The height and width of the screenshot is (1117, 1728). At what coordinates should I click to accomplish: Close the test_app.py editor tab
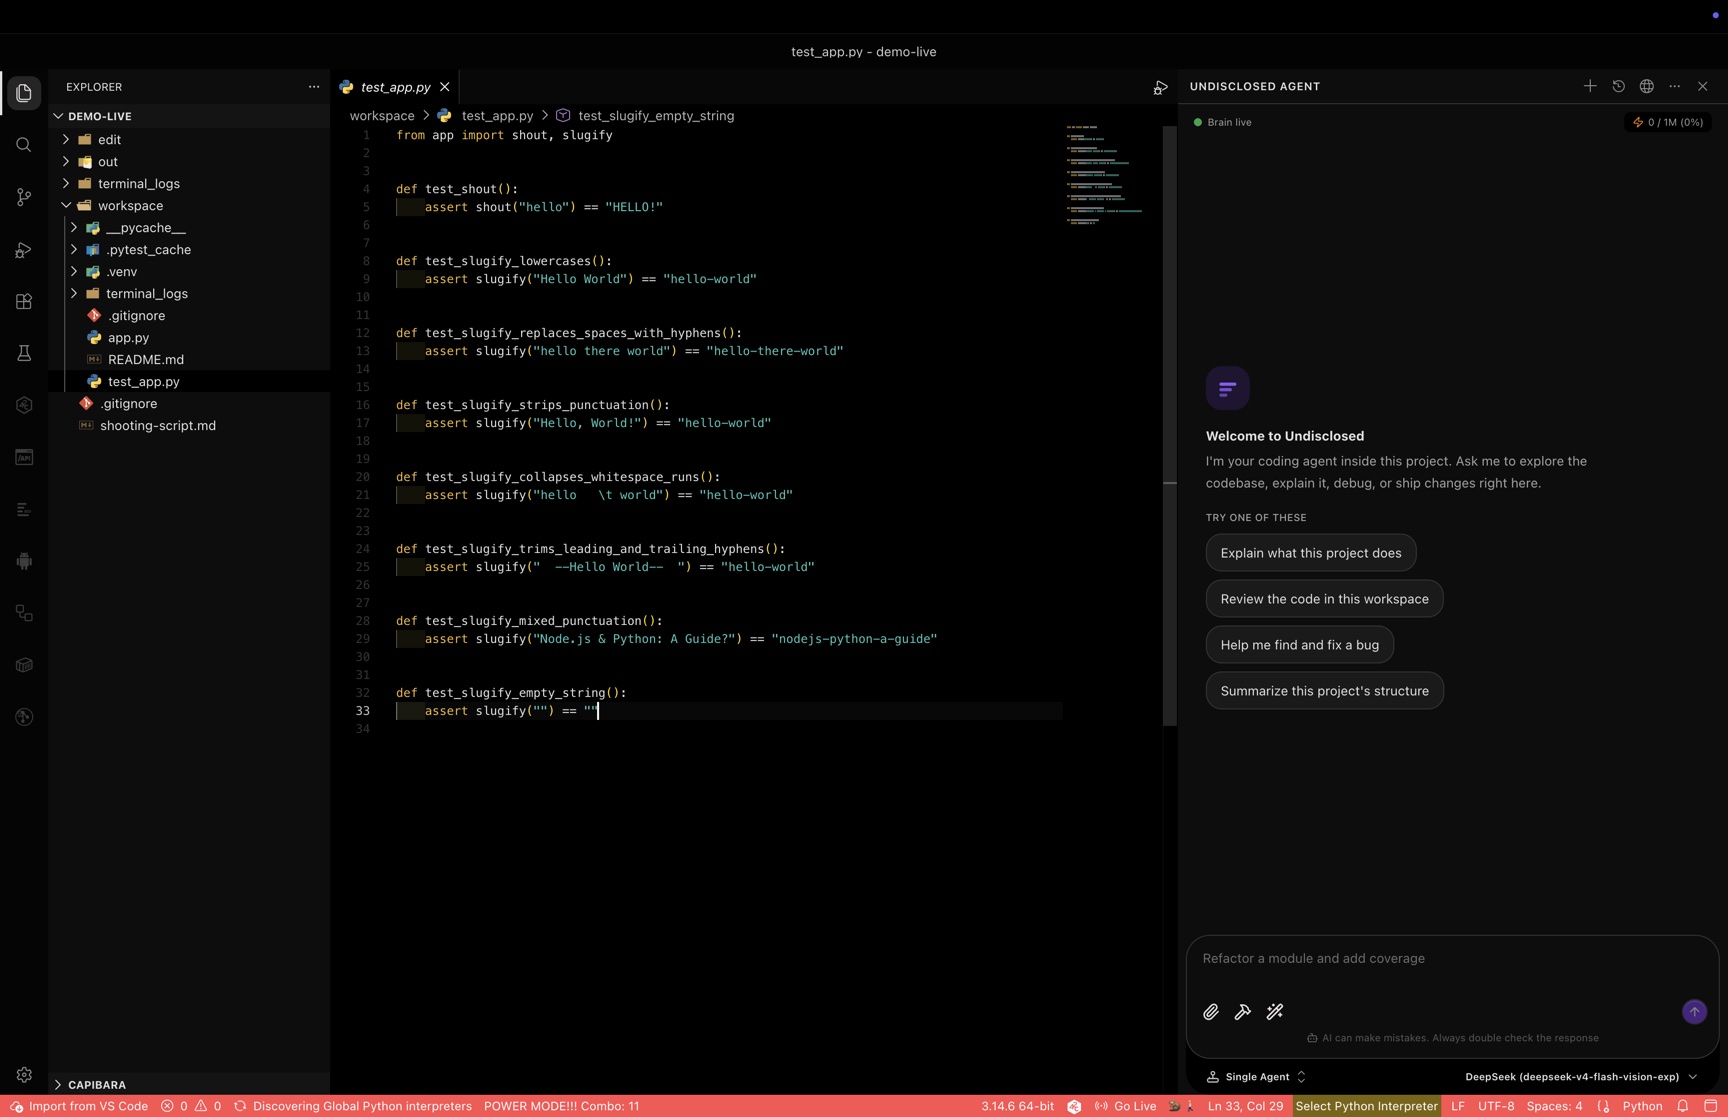[x=445, y=87]
